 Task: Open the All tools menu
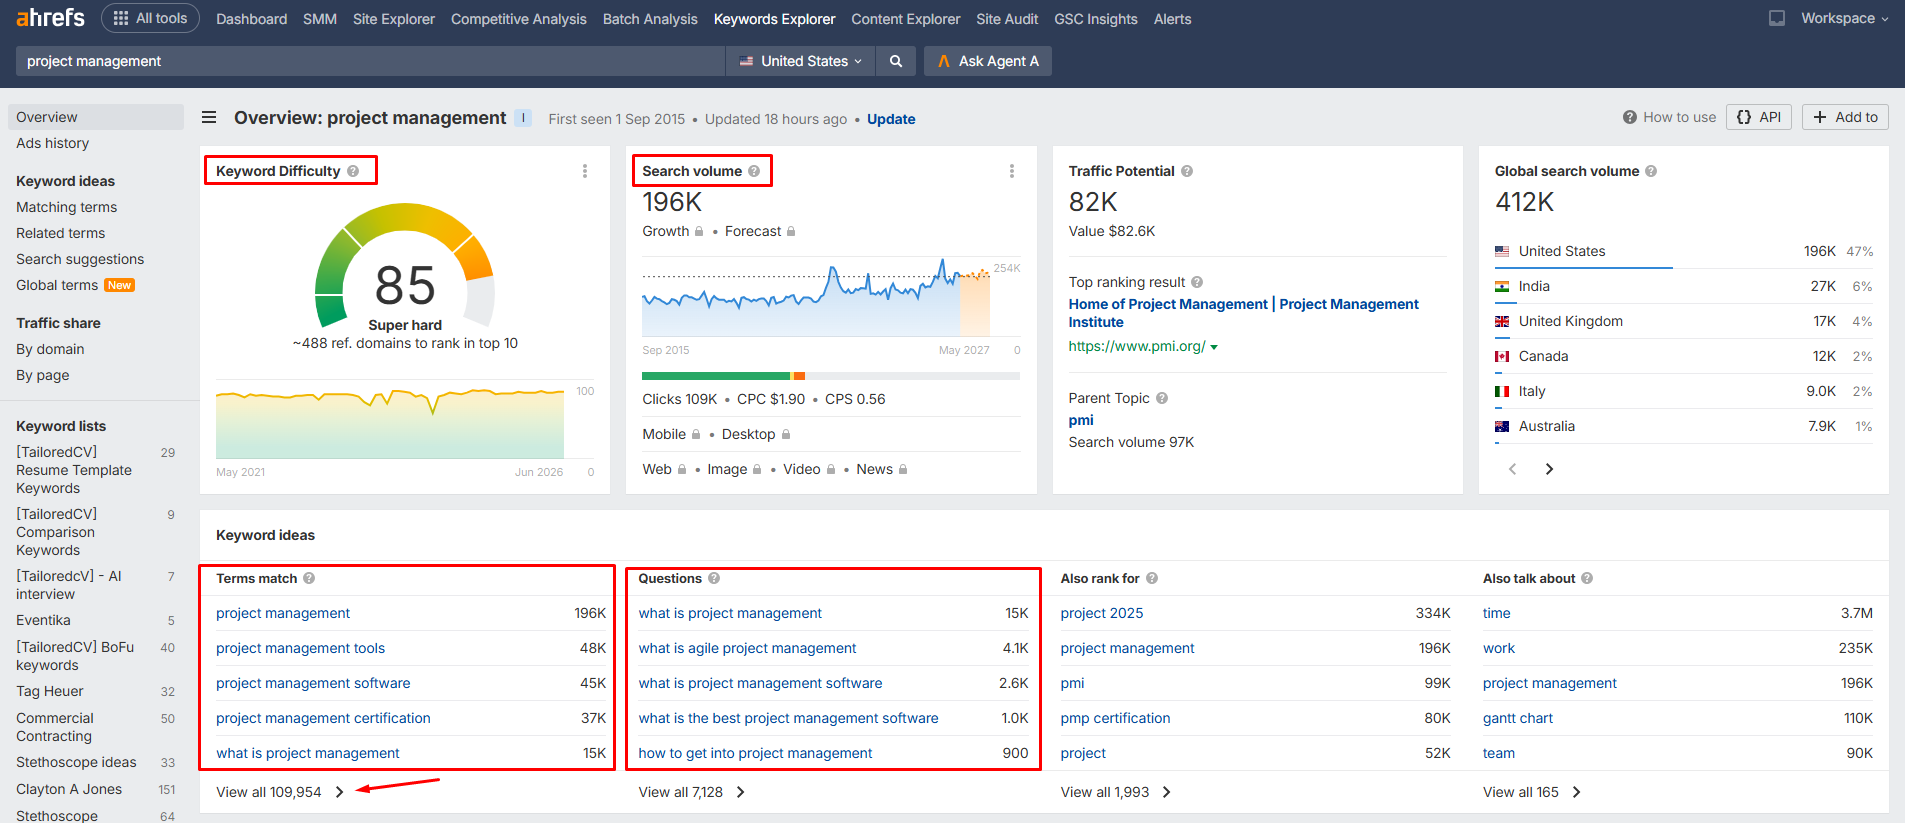[150, 18]
